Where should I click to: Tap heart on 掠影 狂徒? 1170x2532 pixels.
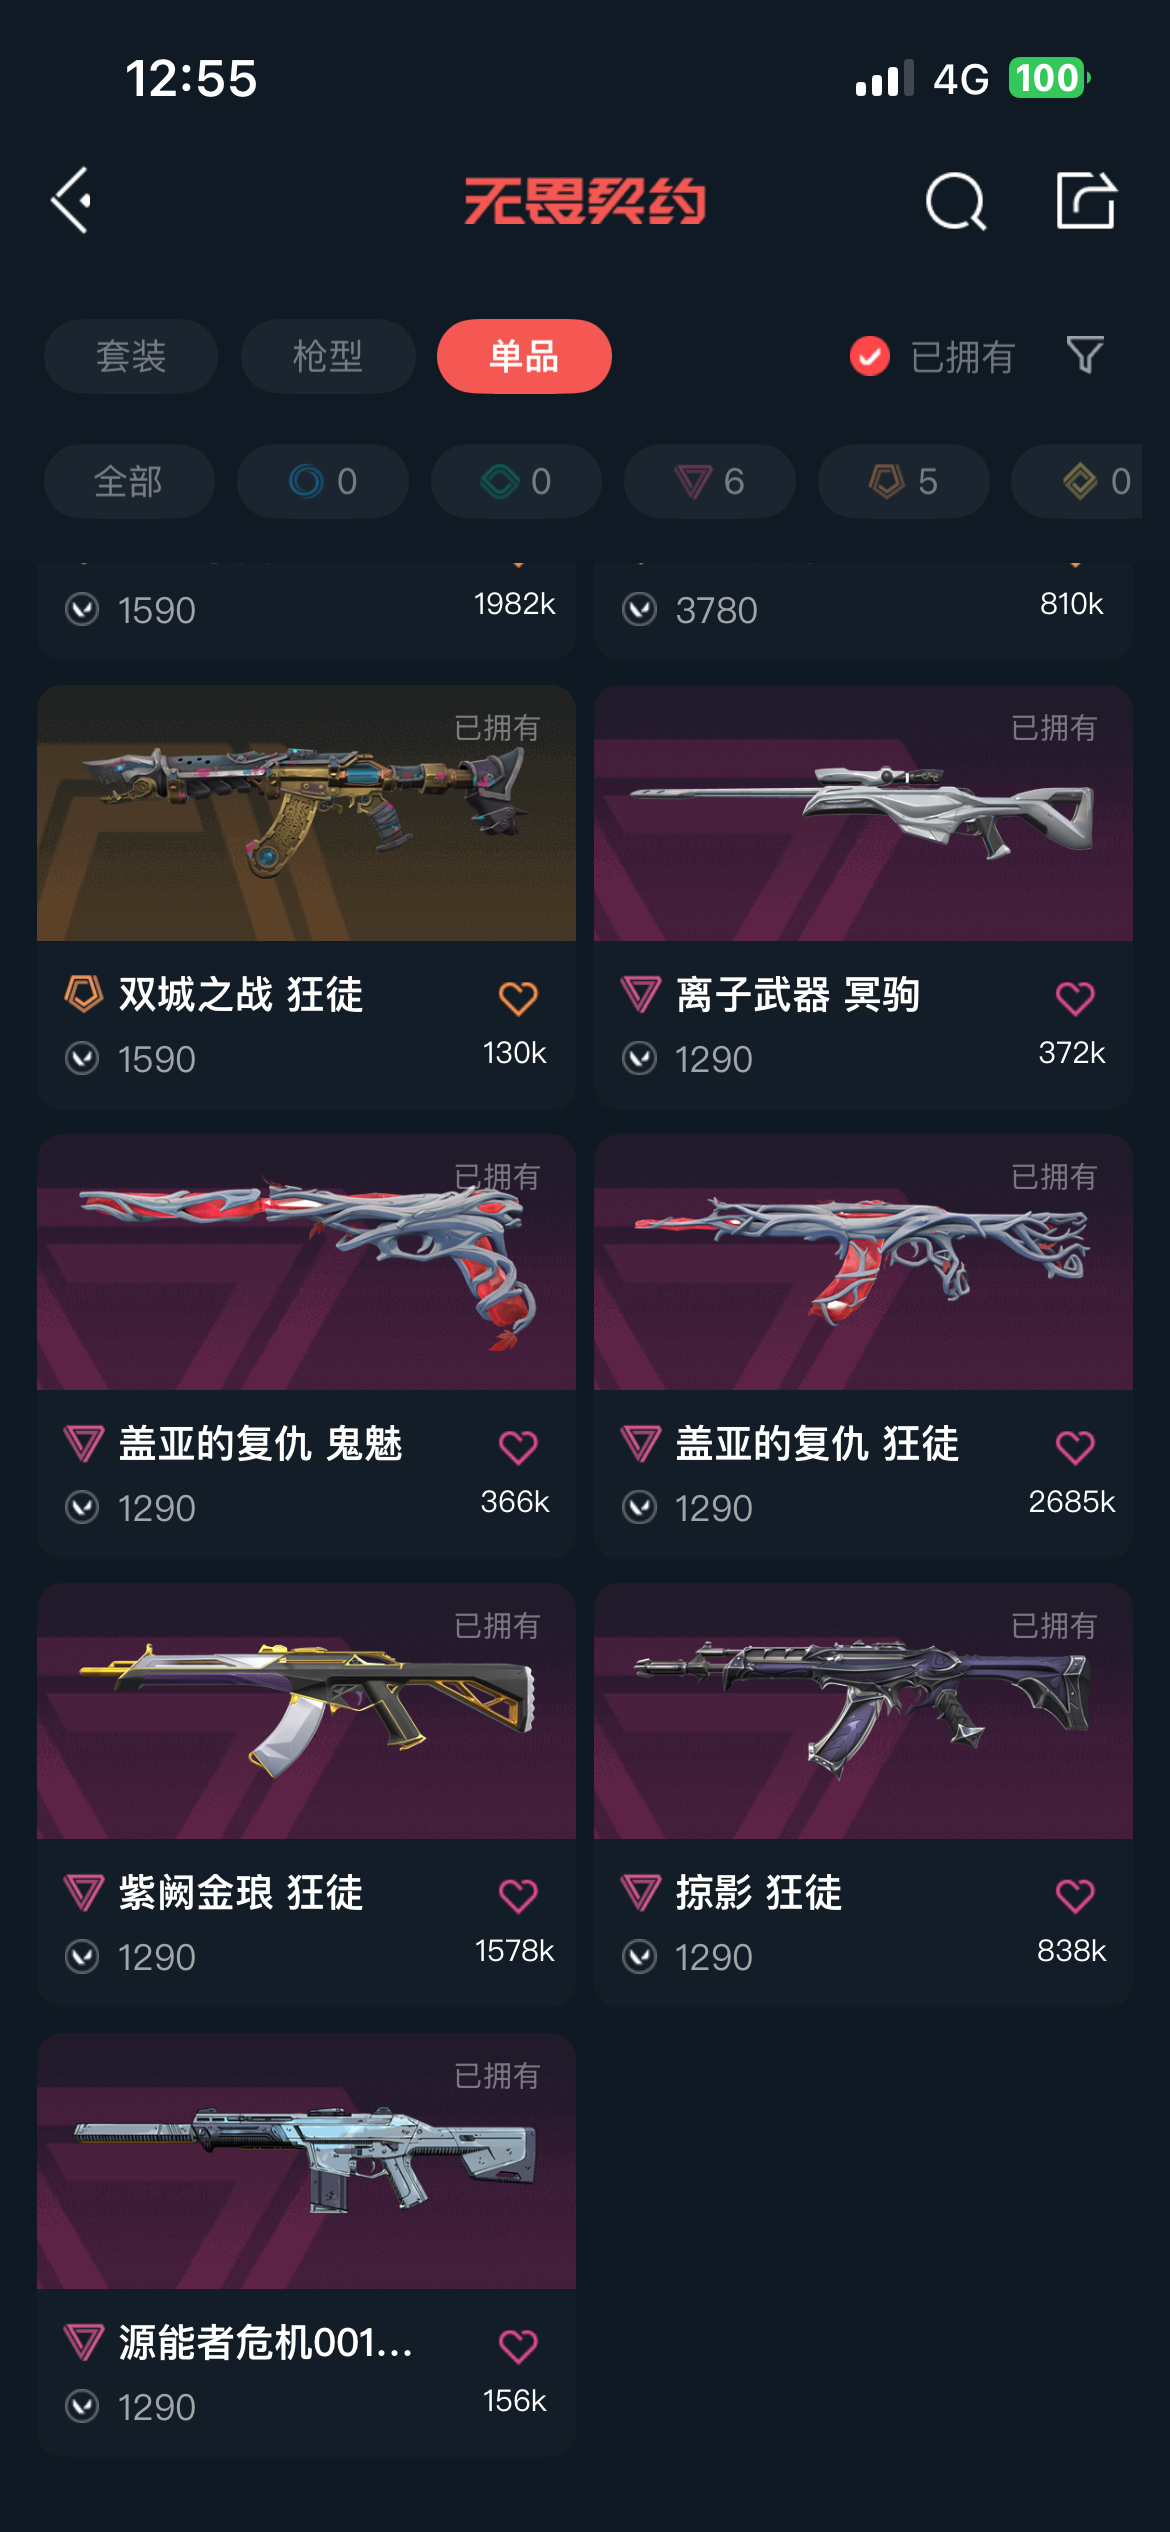pos(1075,1896)
